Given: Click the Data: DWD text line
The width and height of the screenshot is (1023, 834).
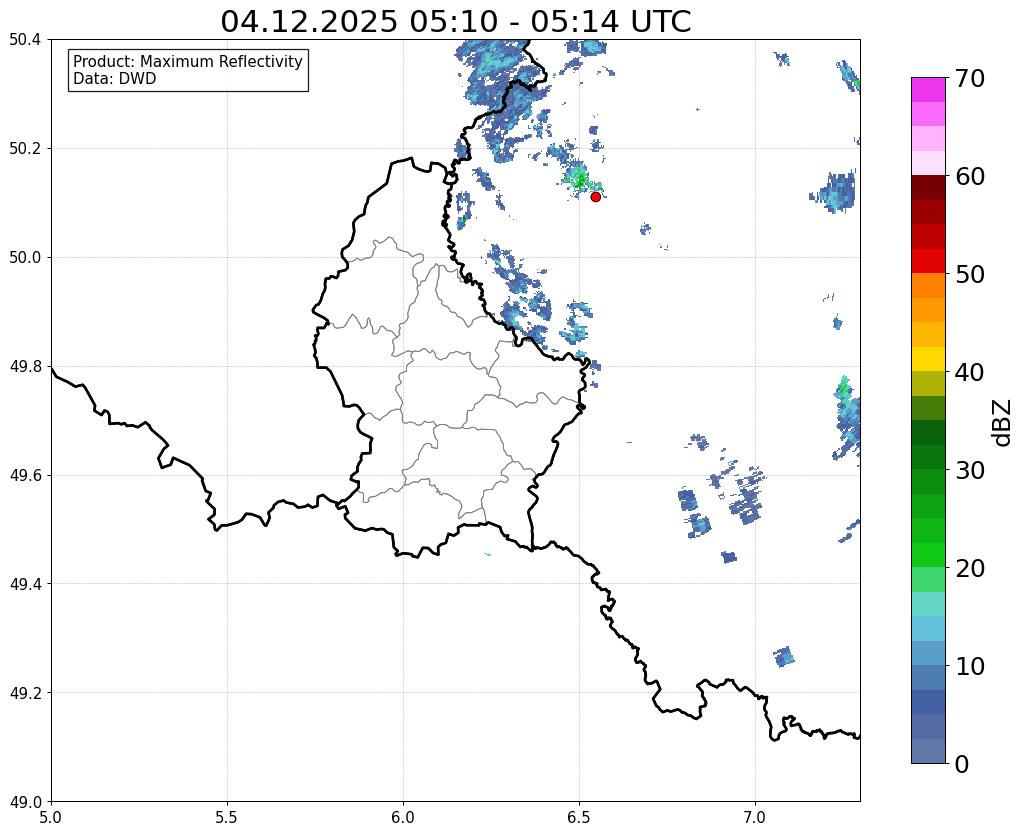Looking at the screenshot, I should tap(115, 79).
